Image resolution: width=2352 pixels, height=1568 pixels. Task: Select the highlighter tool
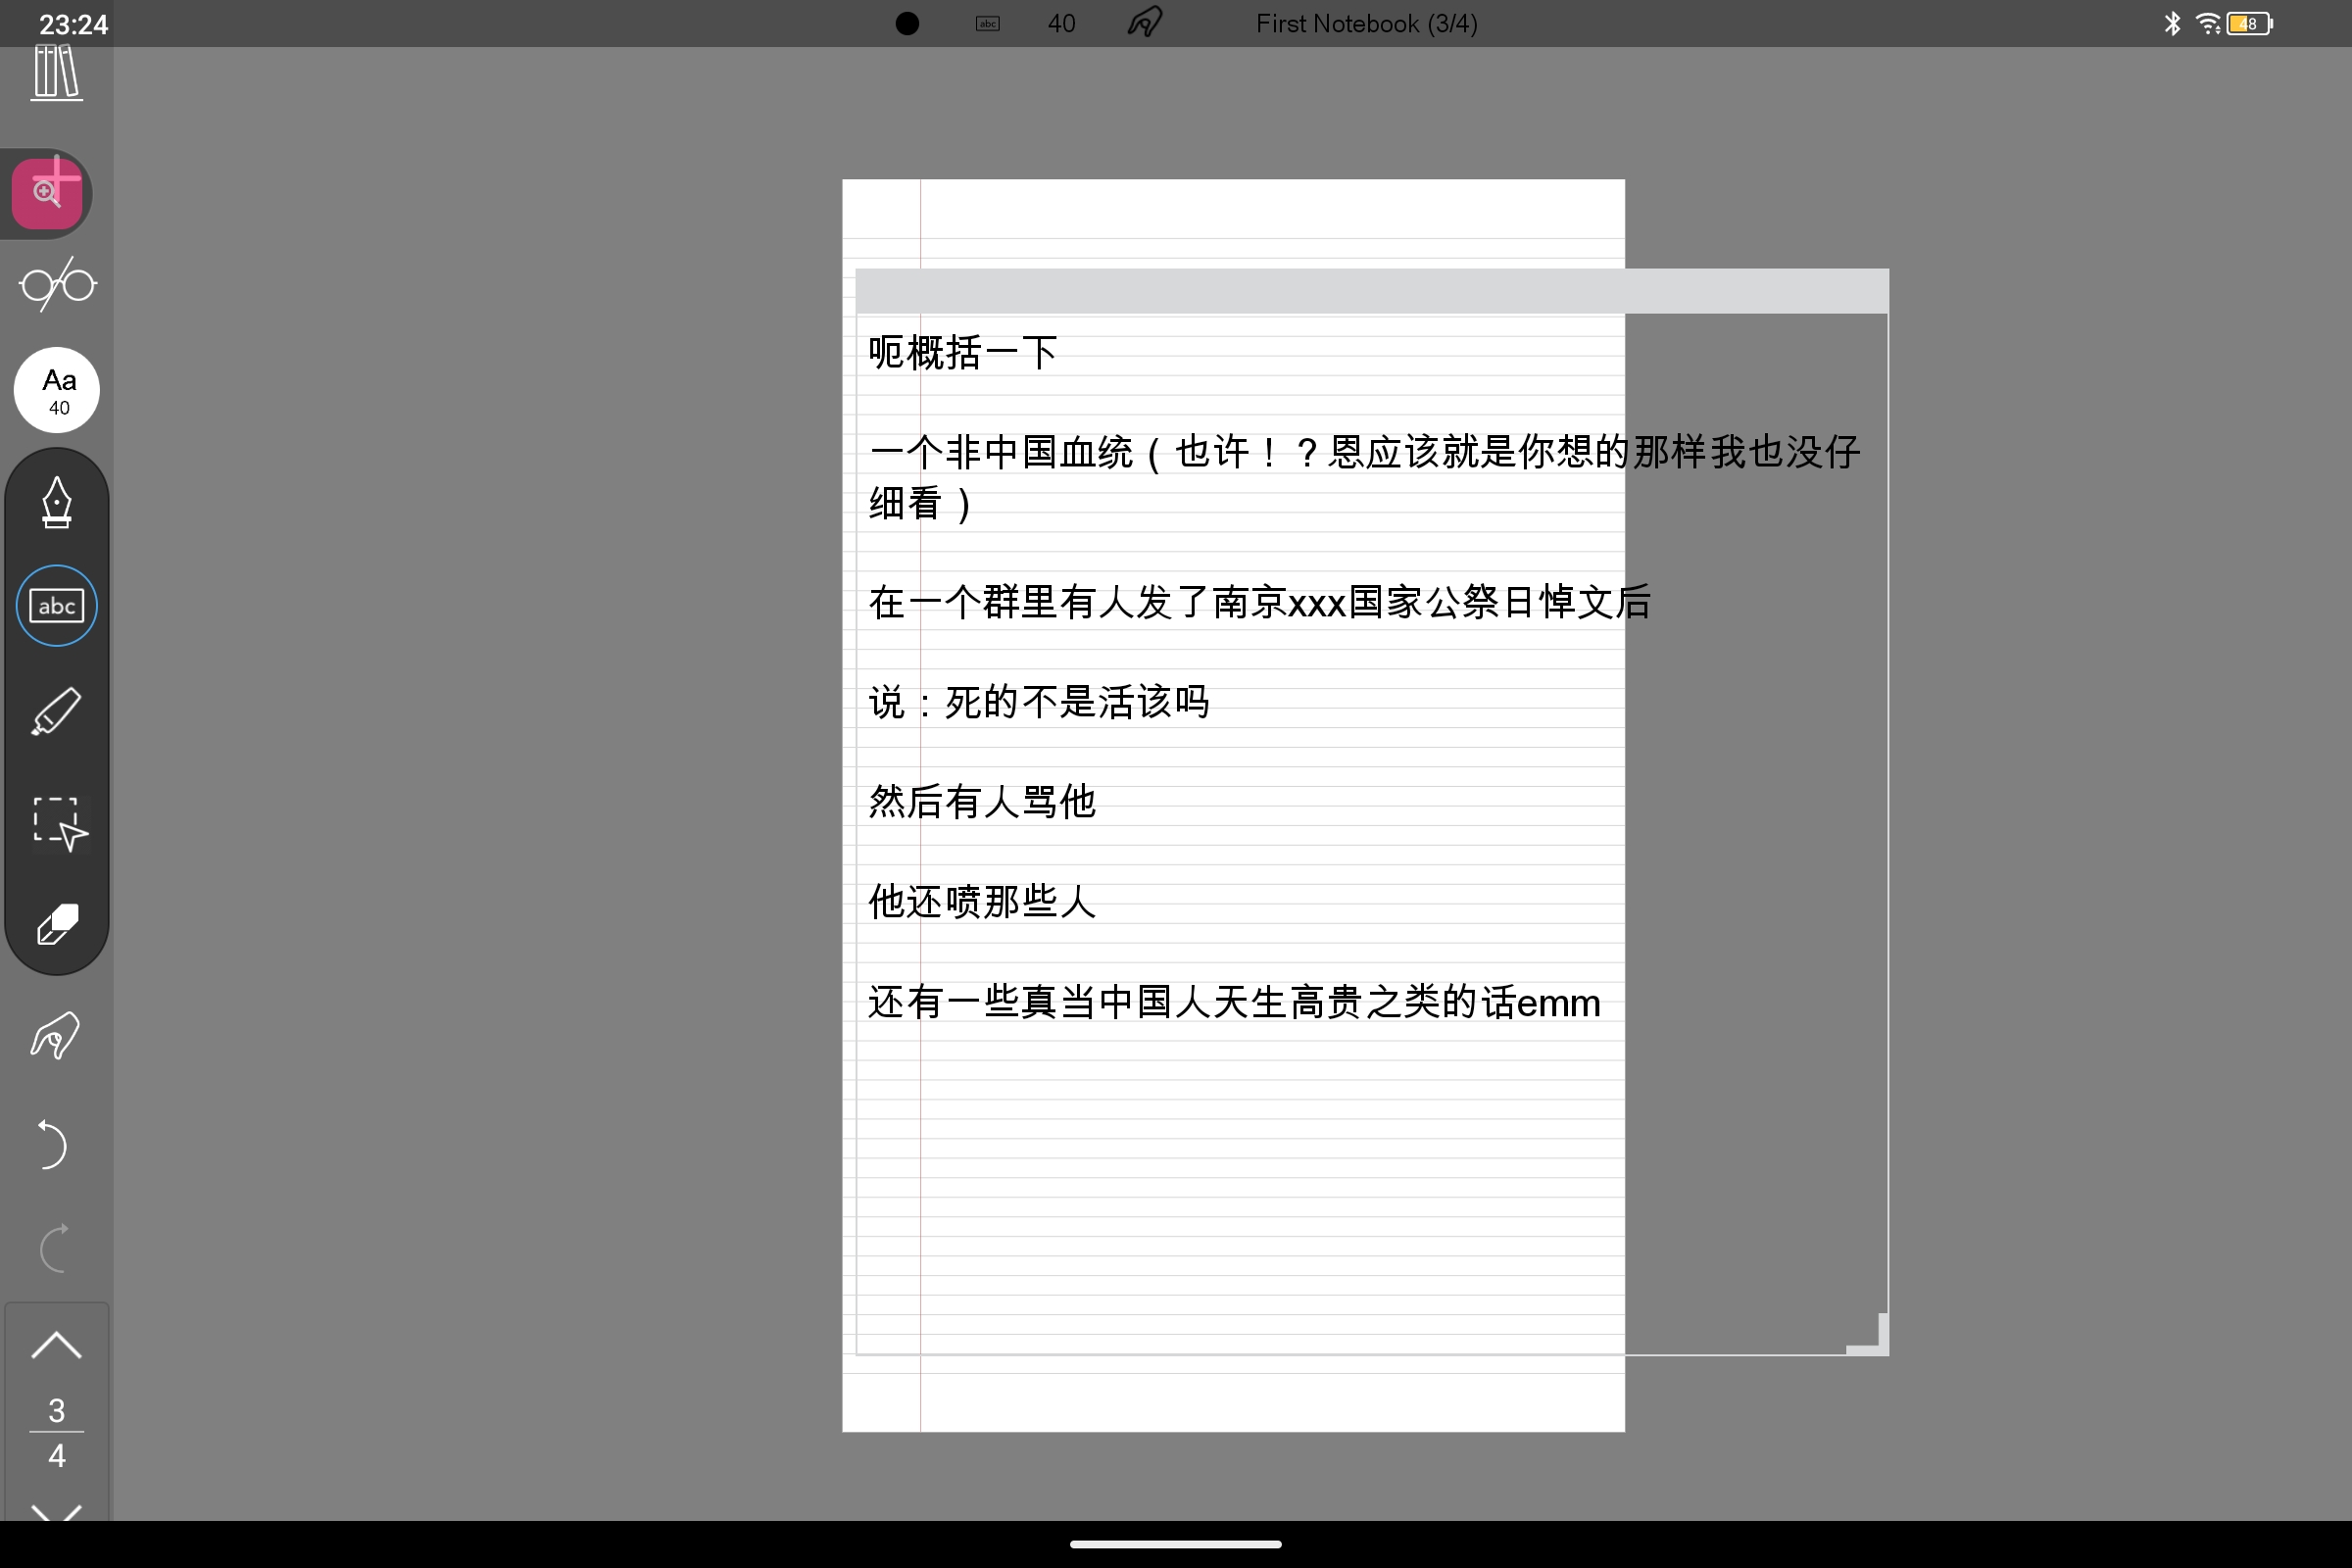click(56, 712)
